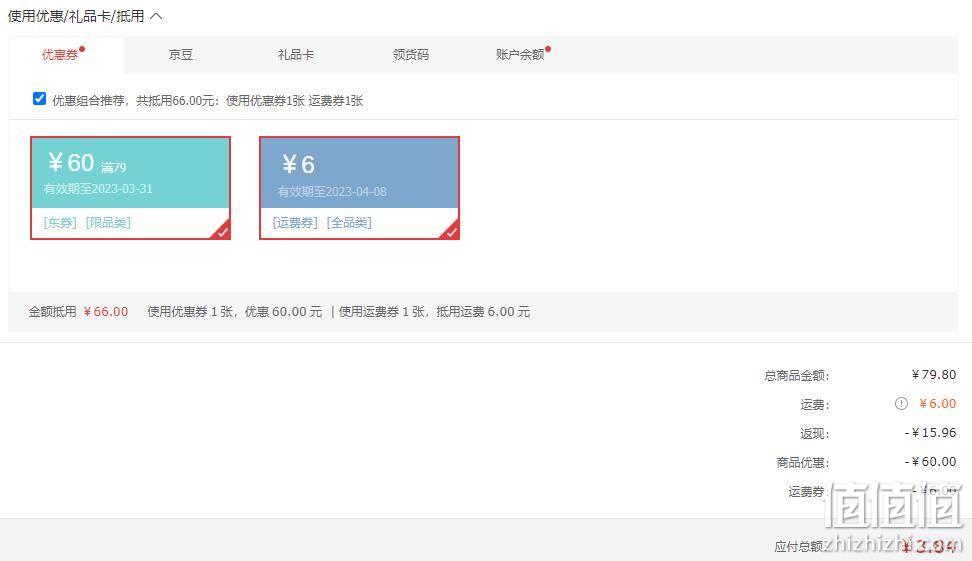This screenshot has width=972, height=561.
Task: Click the 使用优惠/礼品卡/抵用 heading text
Action: point(76,16)
